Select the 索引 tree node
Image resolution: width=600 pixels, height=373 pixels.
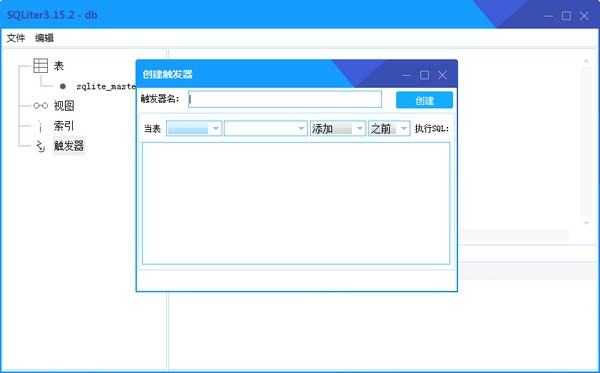[x=64, y=126]
